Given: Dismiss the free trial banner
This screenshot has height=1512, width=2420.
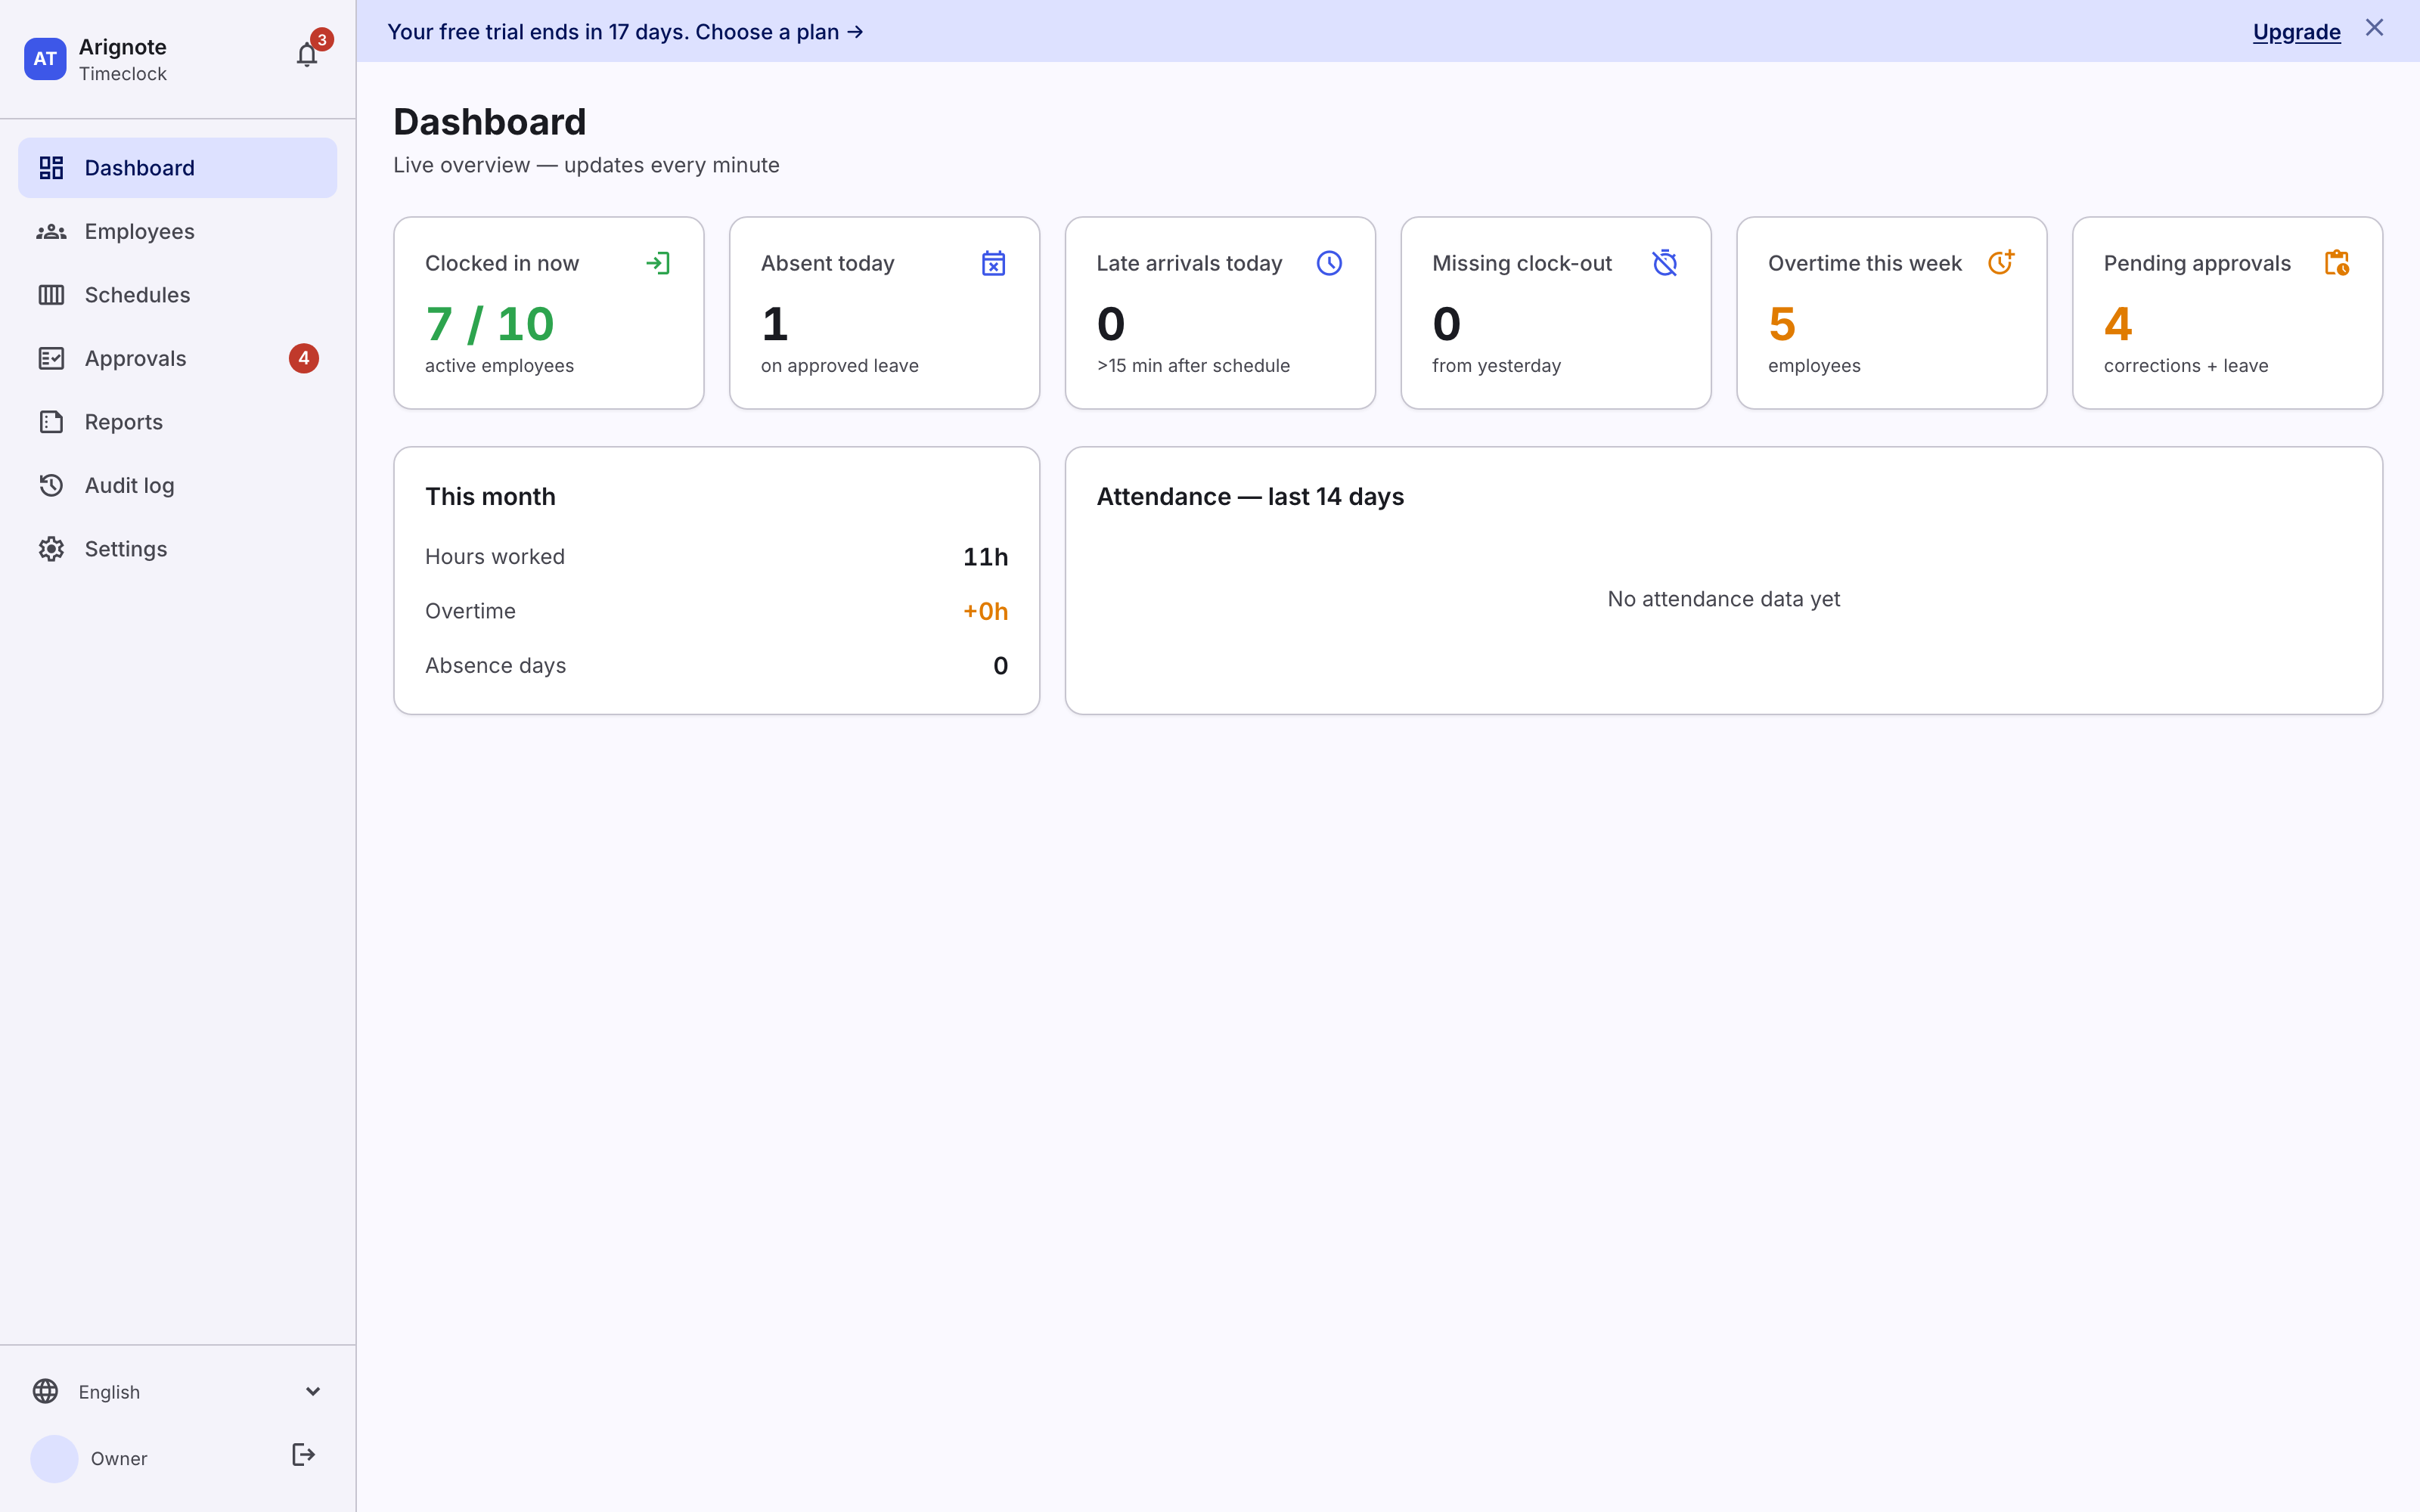Looking at the screenshot, I should click(x=2374, y=28).
